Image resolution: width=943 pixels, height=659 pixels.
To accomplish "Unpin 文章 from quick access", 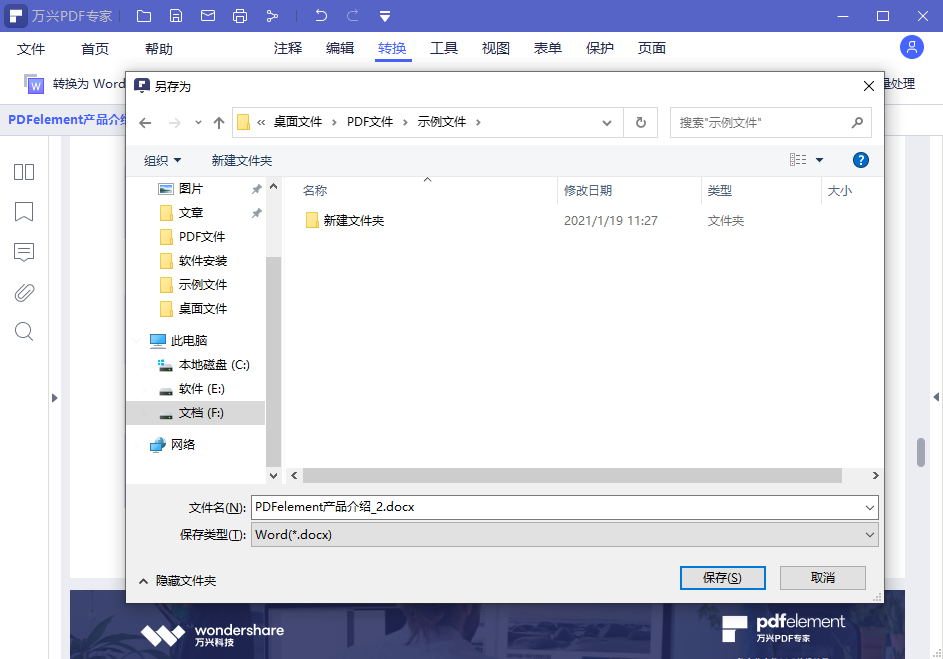I will point(256,212).
